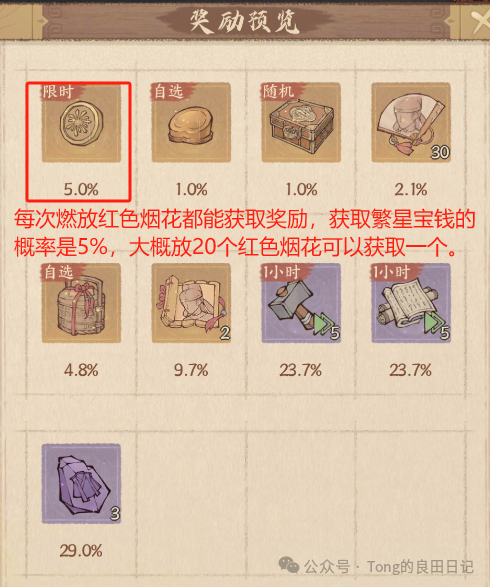Click the red annotation text about 繁星宝钱
The width and height of the screenshot is (490, 587).
244,233
